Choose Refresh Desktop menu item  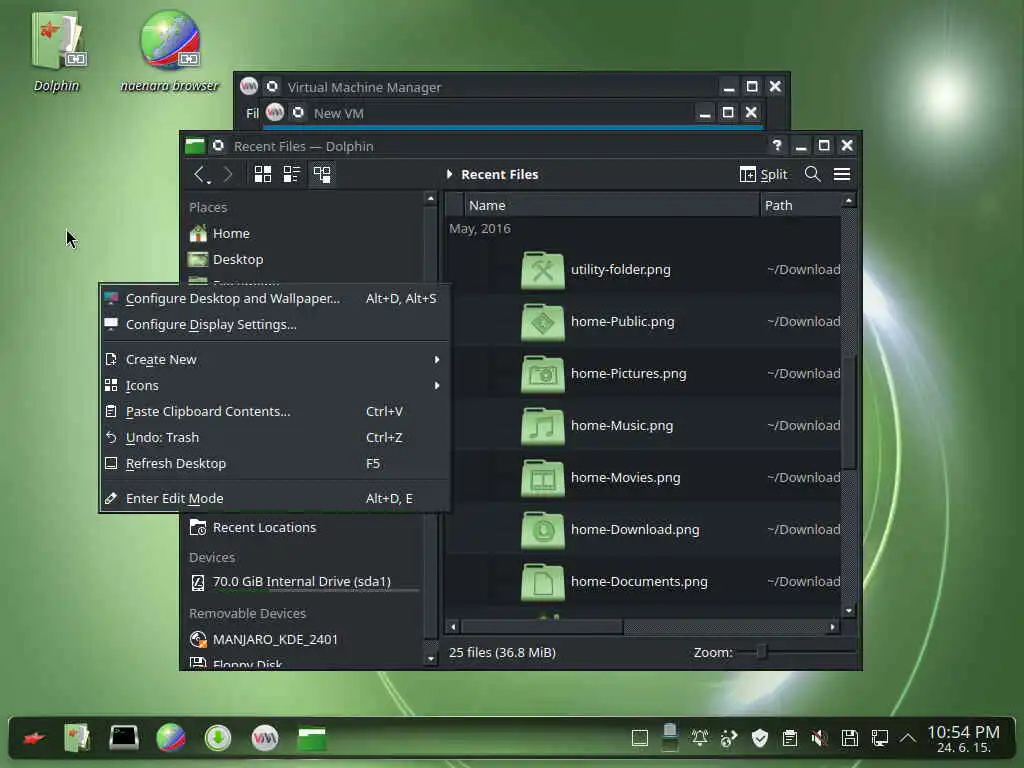[x=274, y=464]
